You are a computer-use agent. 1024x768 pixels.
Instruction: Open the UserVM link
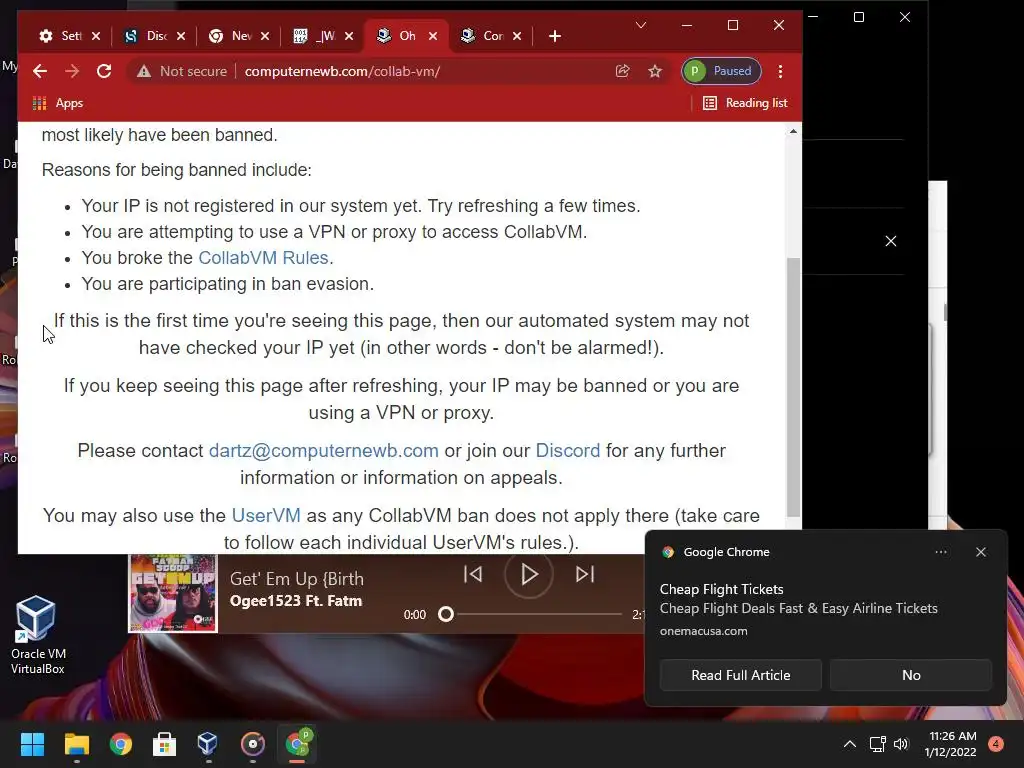[266, 515]
